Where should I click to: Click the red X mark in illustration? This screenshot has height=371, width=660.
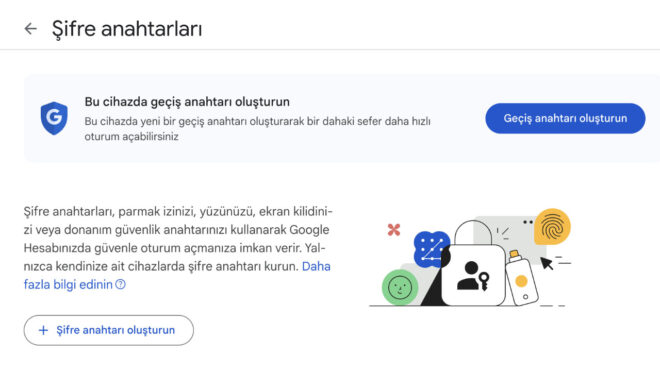coord(394,230)
